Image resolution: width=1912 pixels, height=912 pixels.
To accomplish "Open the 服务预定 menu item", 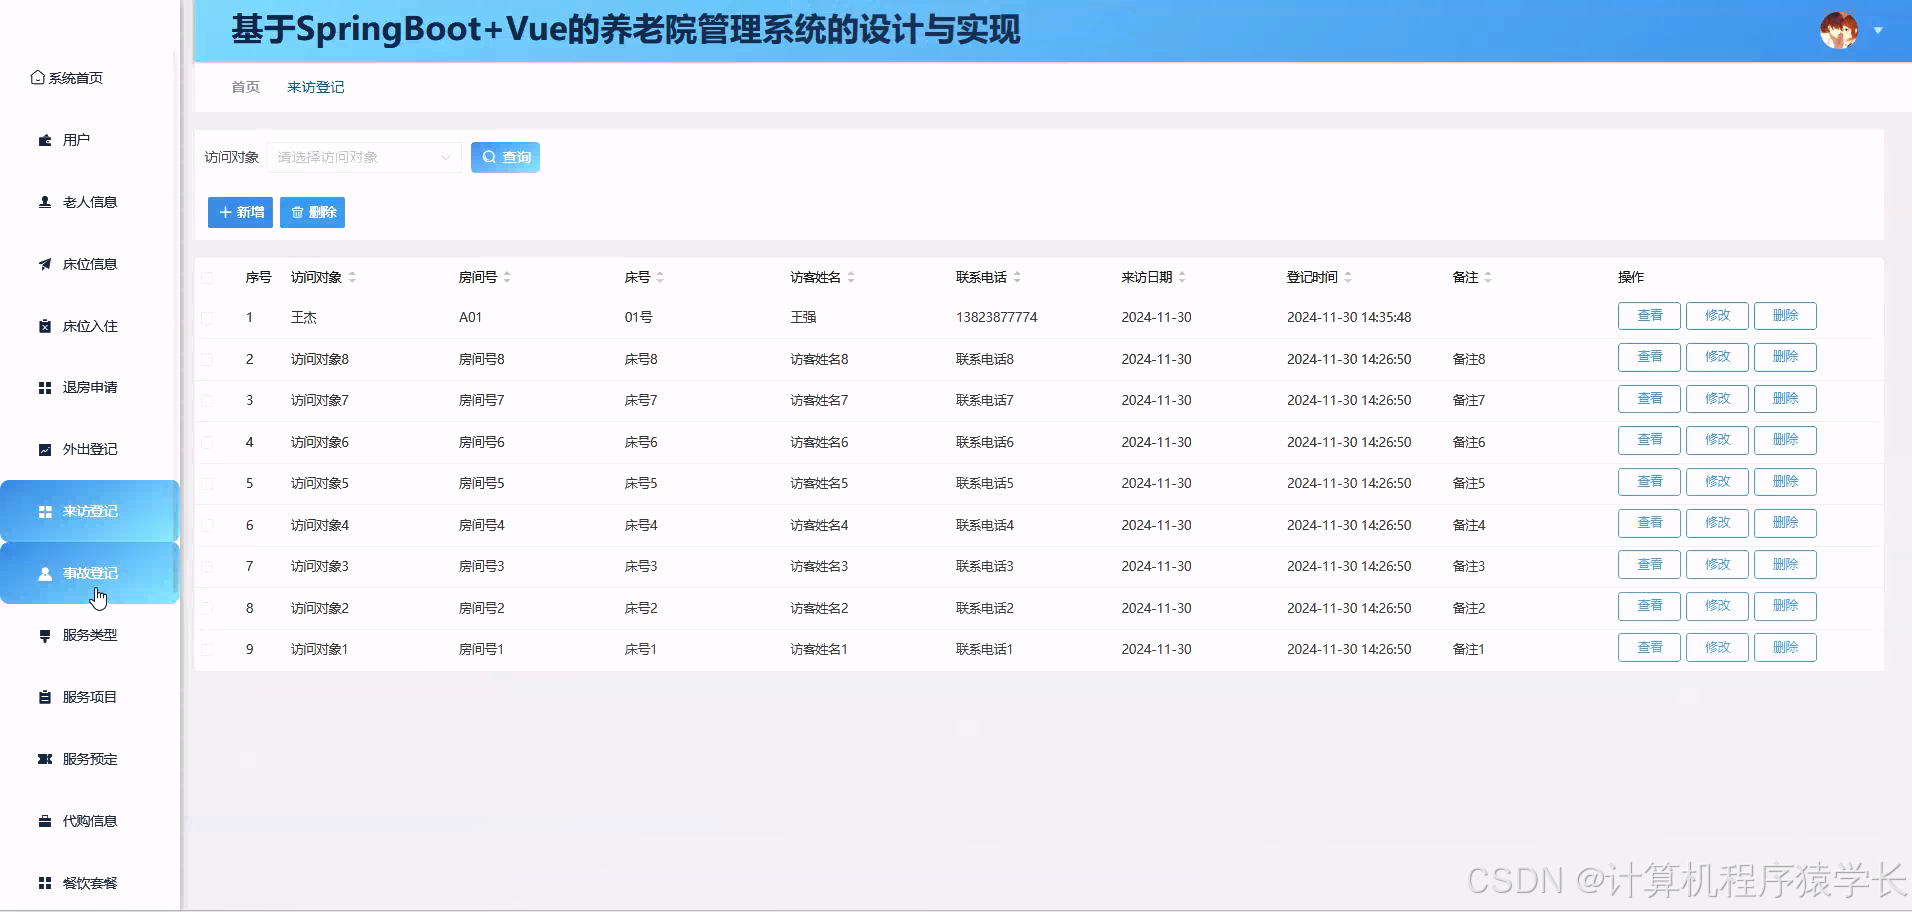I will pyautogui.click(x=90, y=759).
